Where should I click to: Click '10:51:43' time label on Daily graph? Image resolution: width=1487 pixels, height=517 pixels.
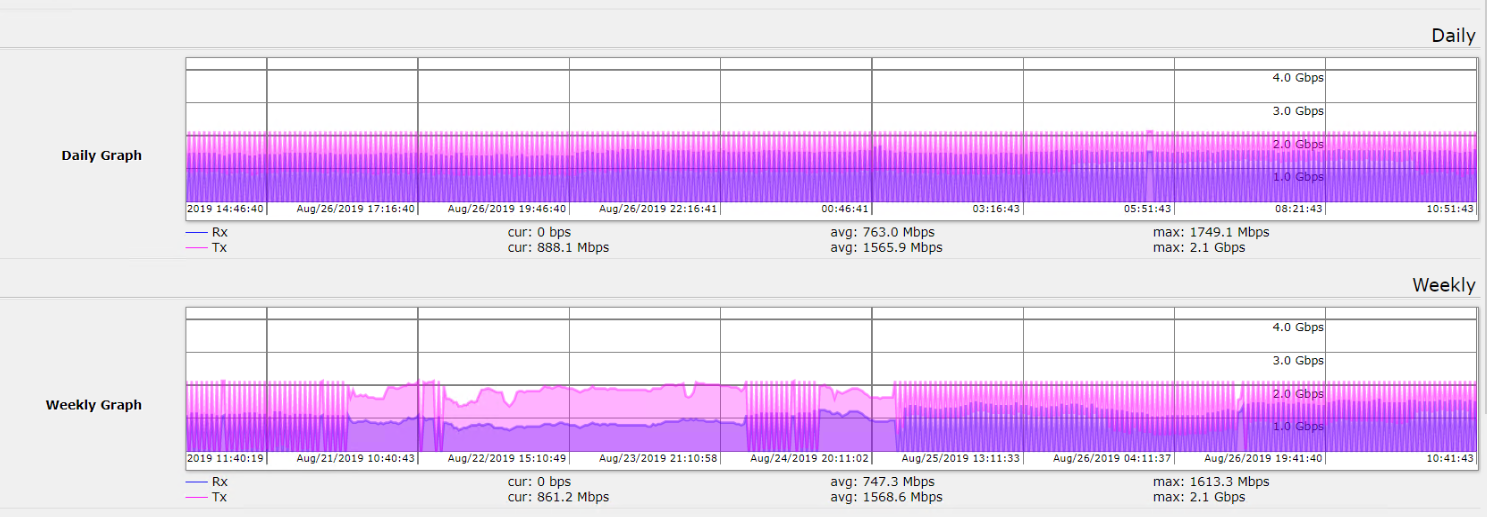(x=1450, y=209)
